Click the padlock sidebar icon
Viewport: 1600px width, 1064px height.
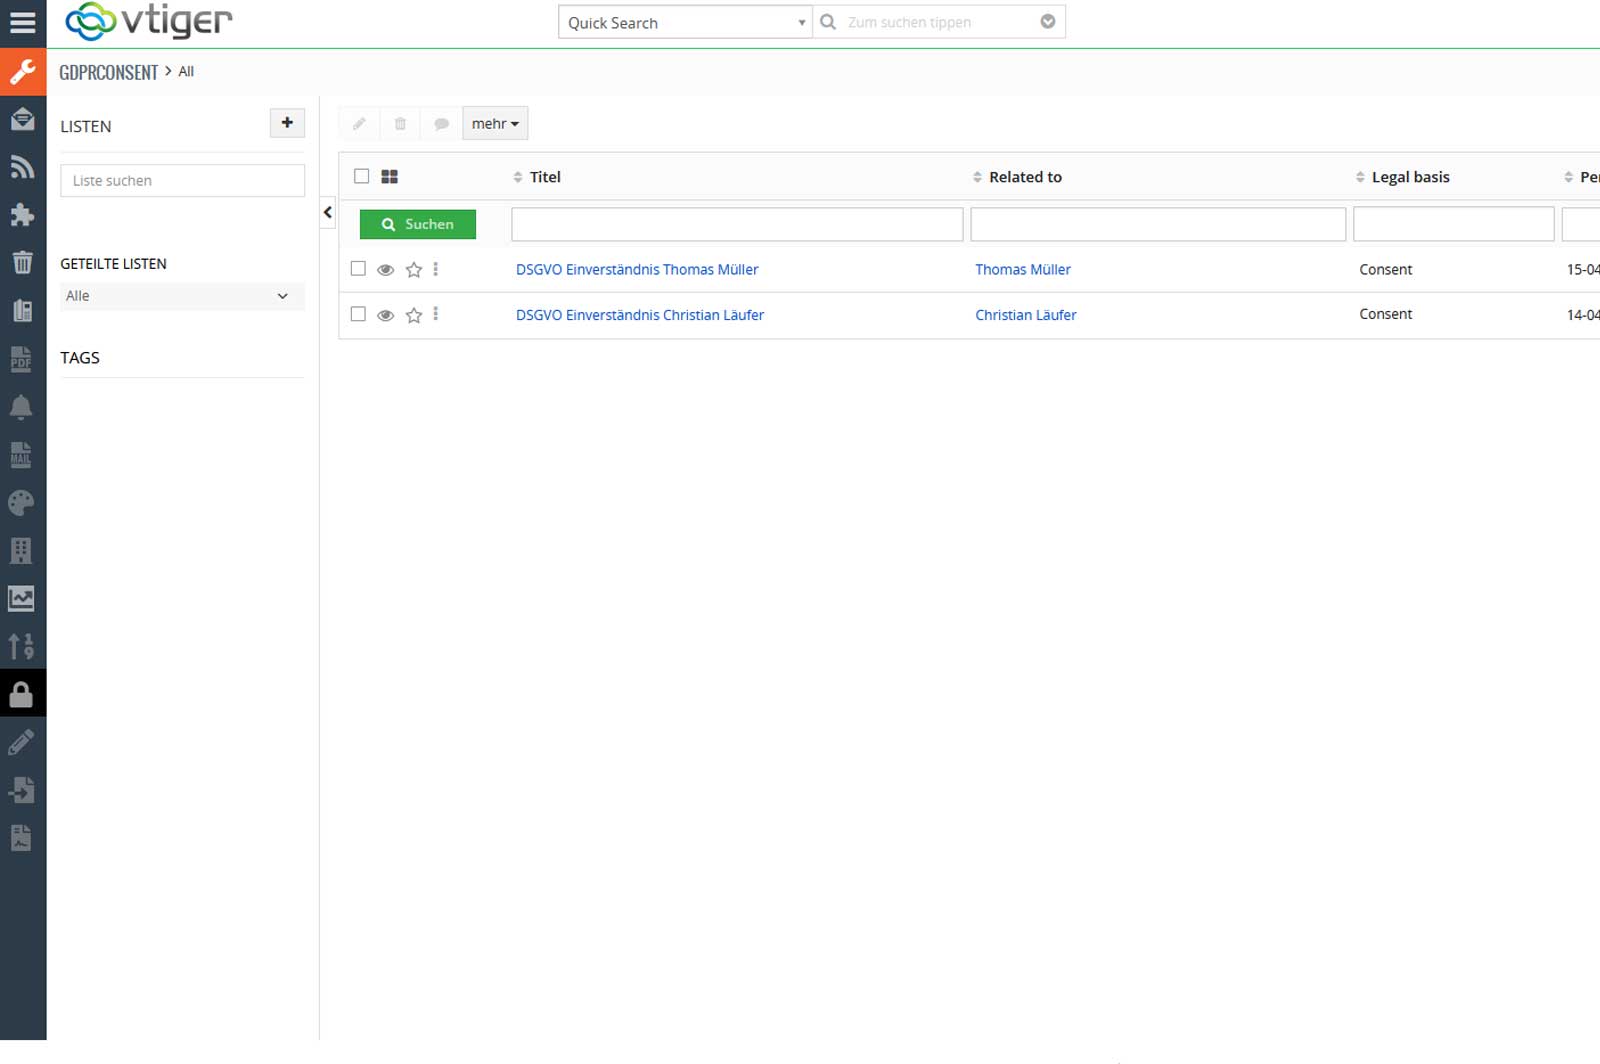click(x=22, y=694)
